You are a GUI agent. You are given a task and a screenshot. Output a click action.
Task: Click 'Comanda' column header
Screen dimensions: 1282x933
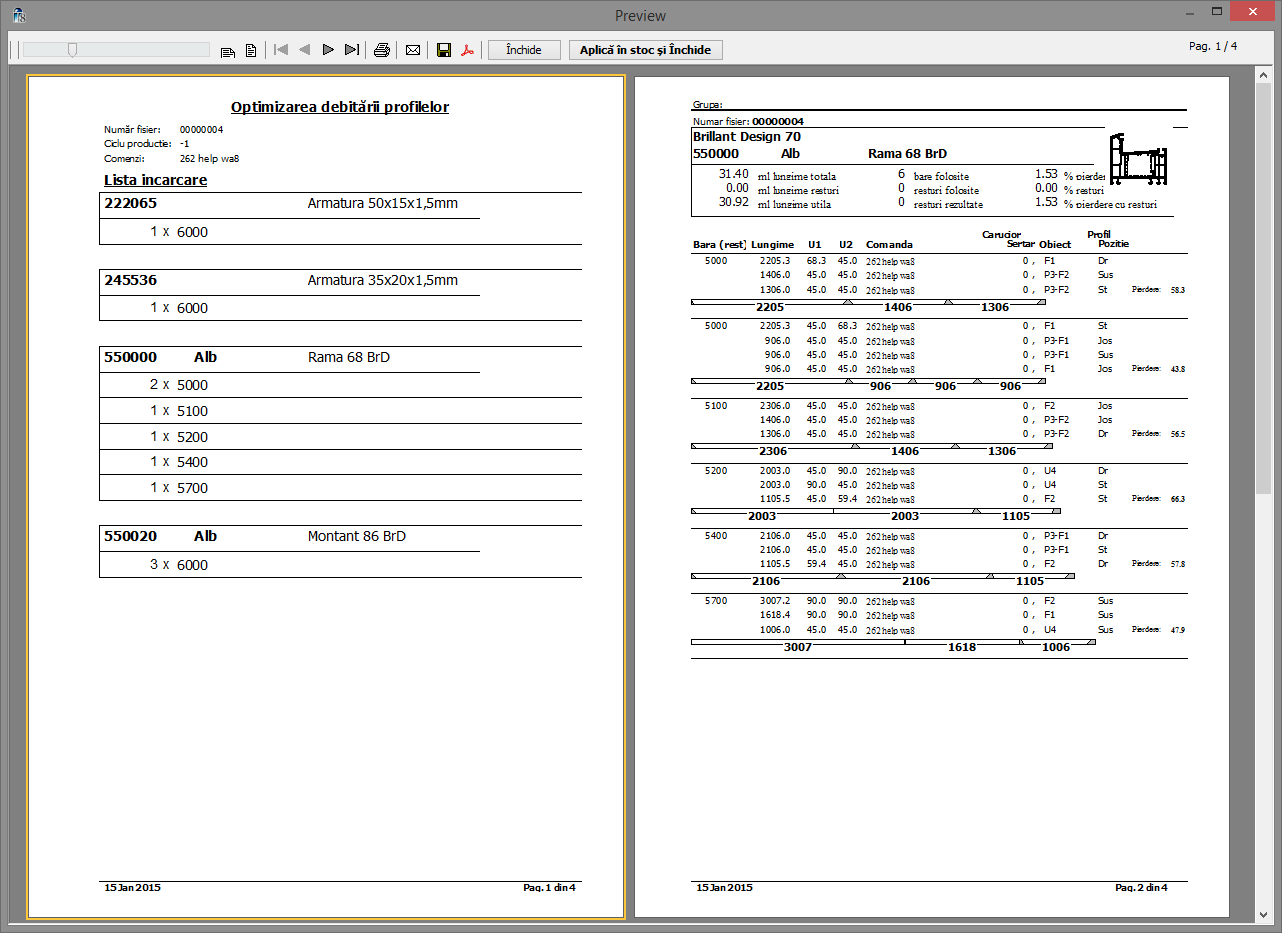pyautogui.click(x=889, y=244)
